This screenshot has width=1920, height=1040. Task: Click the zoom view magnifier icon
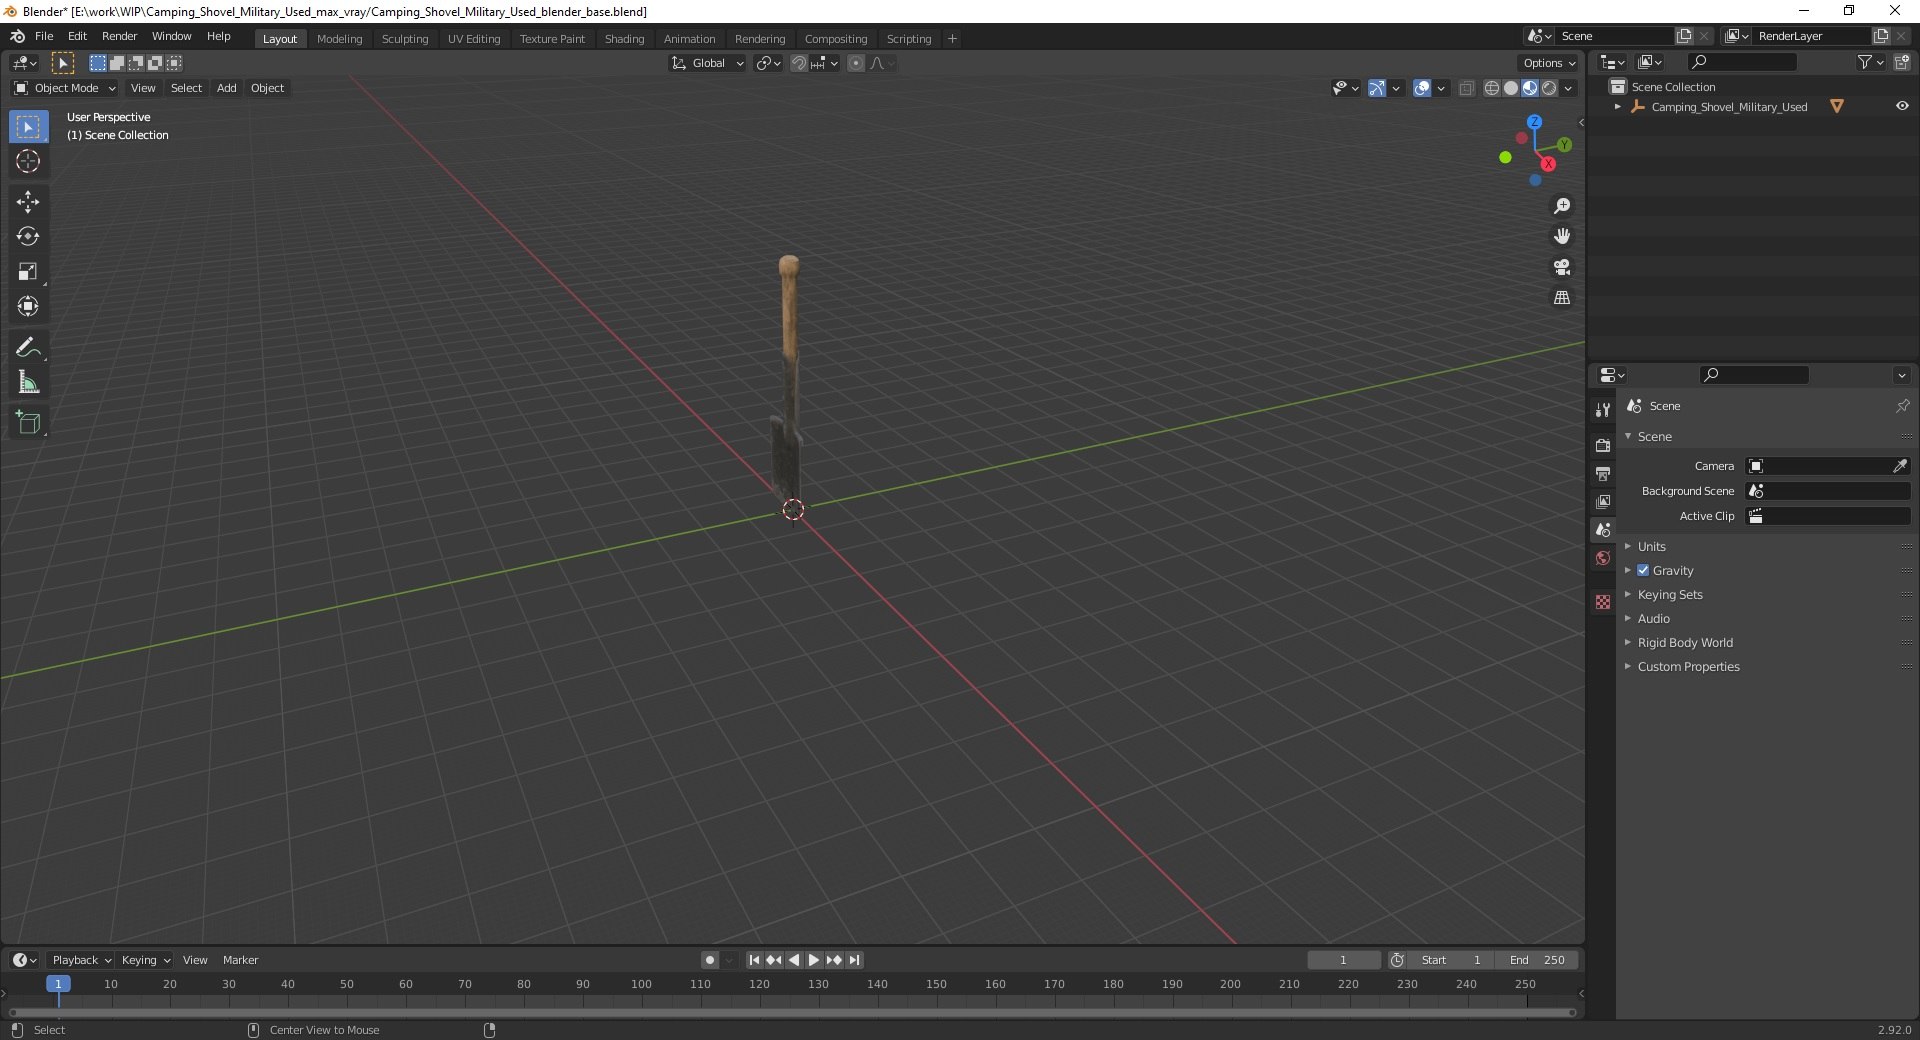coord(1562,206)
